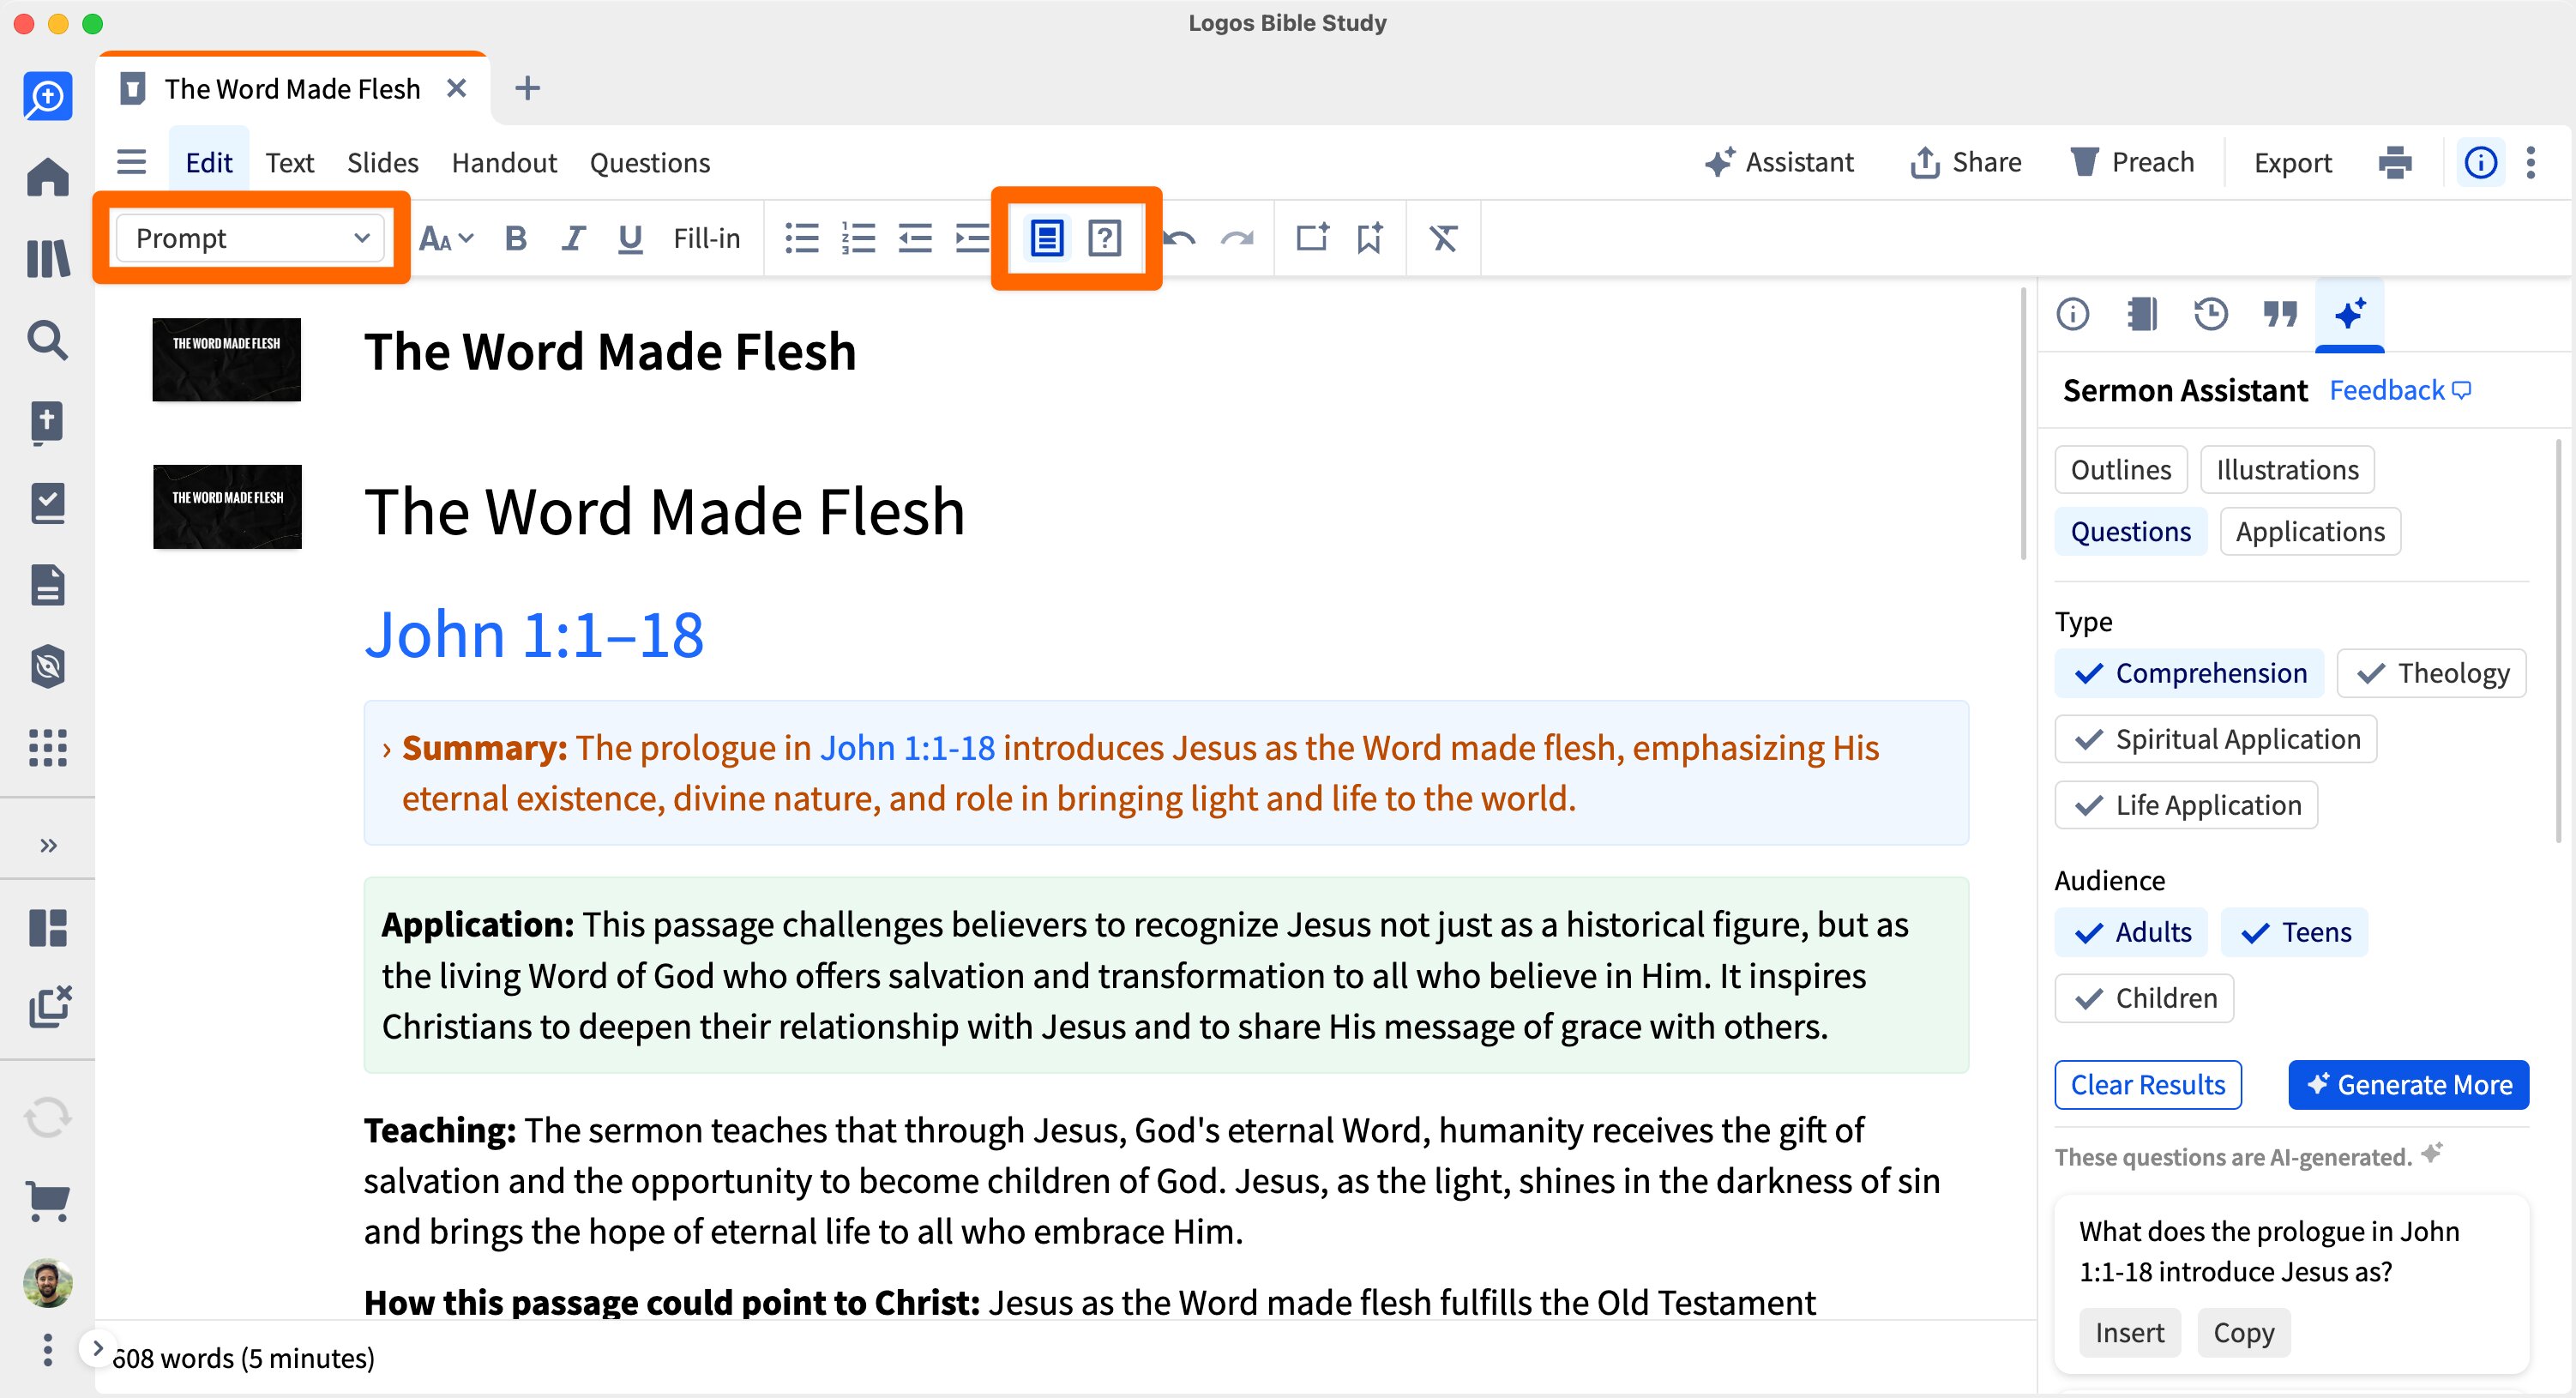Click the Search magnifier in the sidebar
Screen dimensions: 2576x1398
click(x=47, y=340)
